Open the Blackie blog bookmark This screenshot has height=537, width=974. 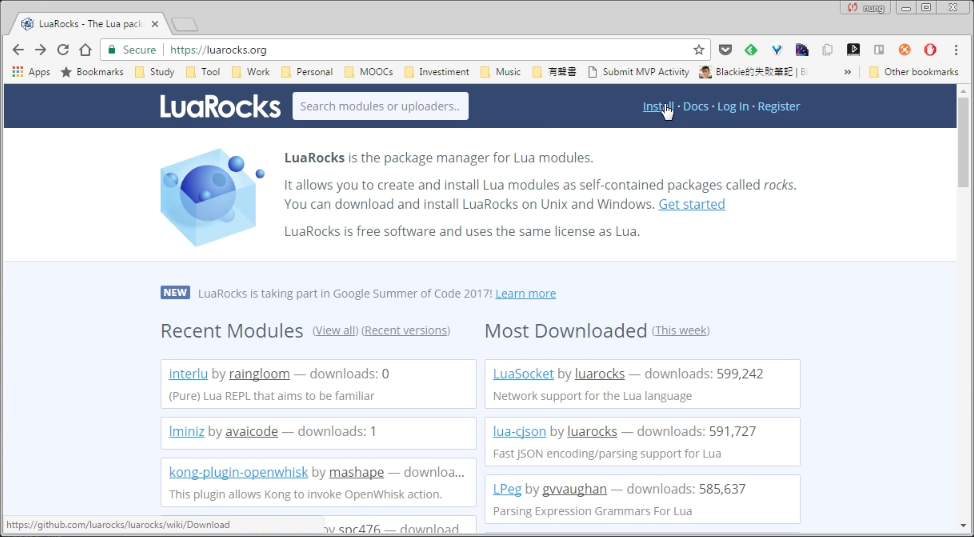tap(753, 71)
